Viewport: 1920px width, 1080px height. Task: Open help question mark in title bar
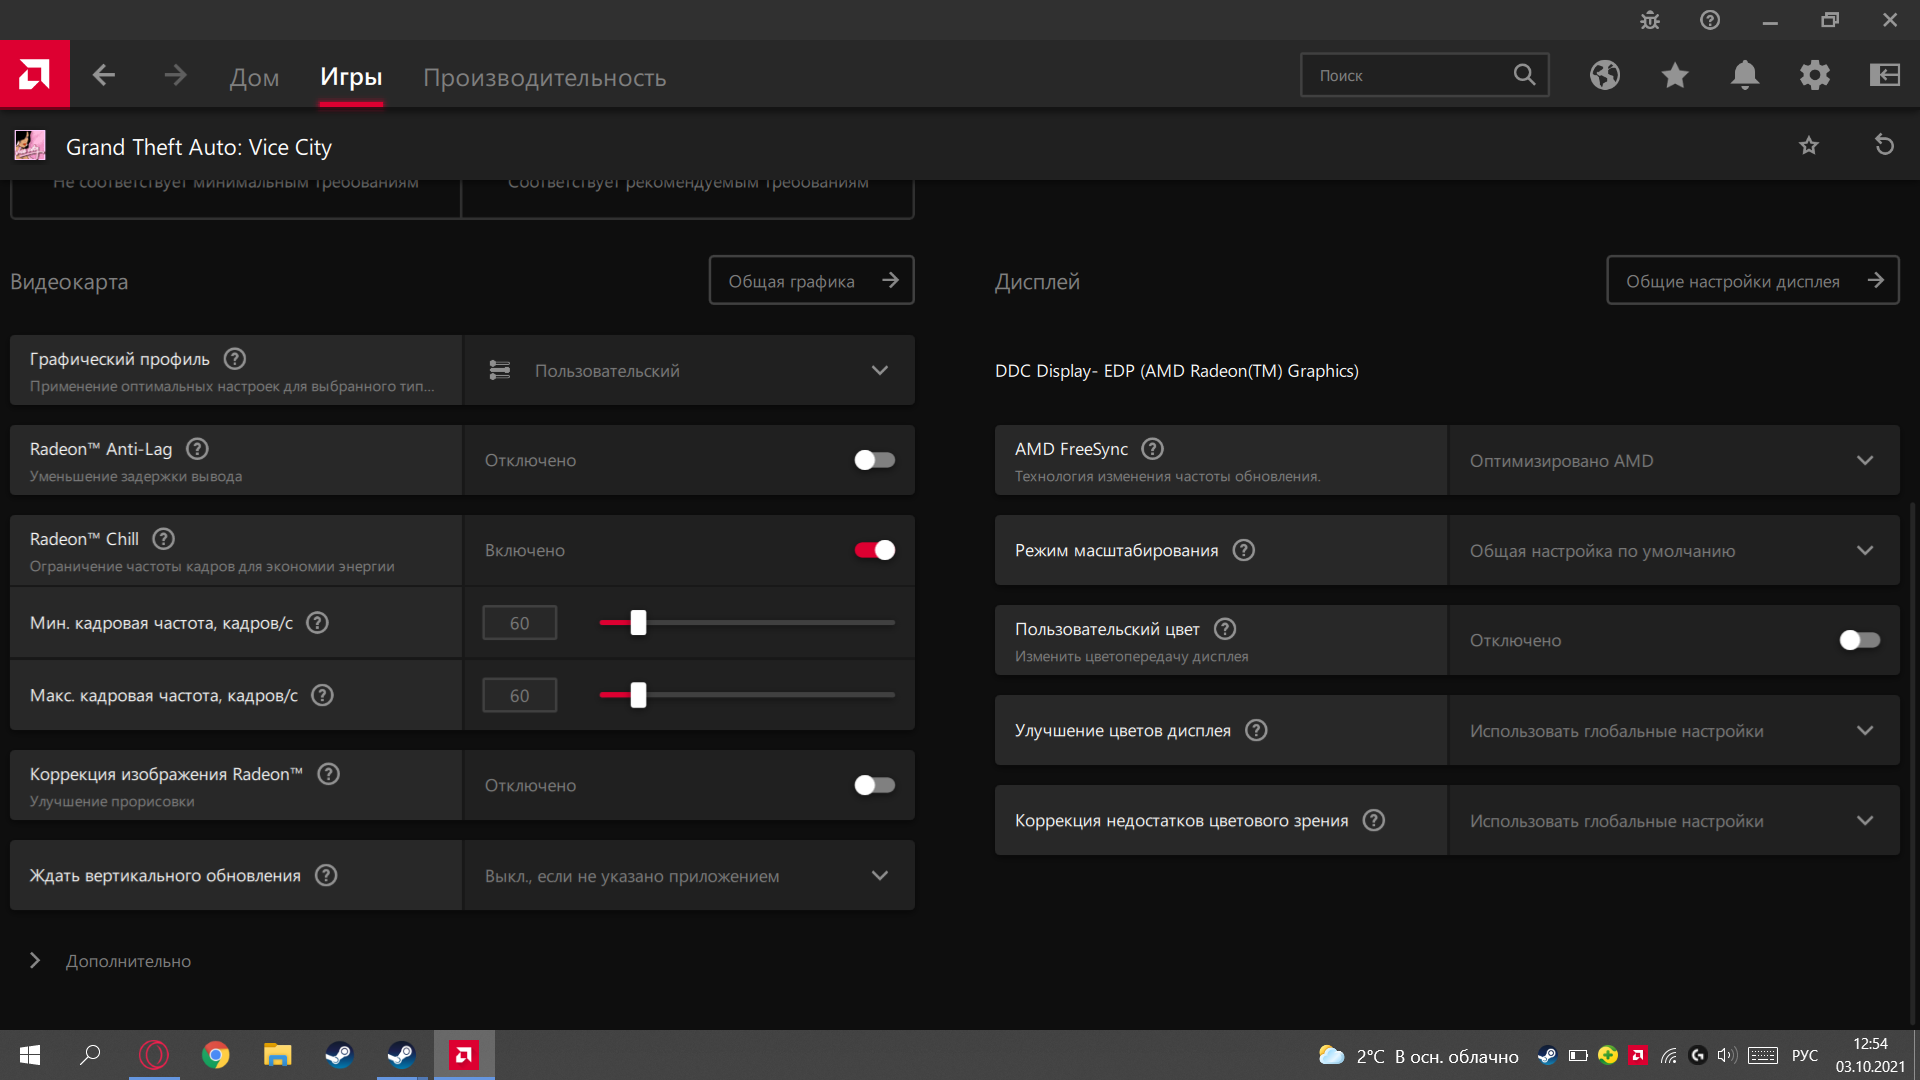(x=1710, y=20)
